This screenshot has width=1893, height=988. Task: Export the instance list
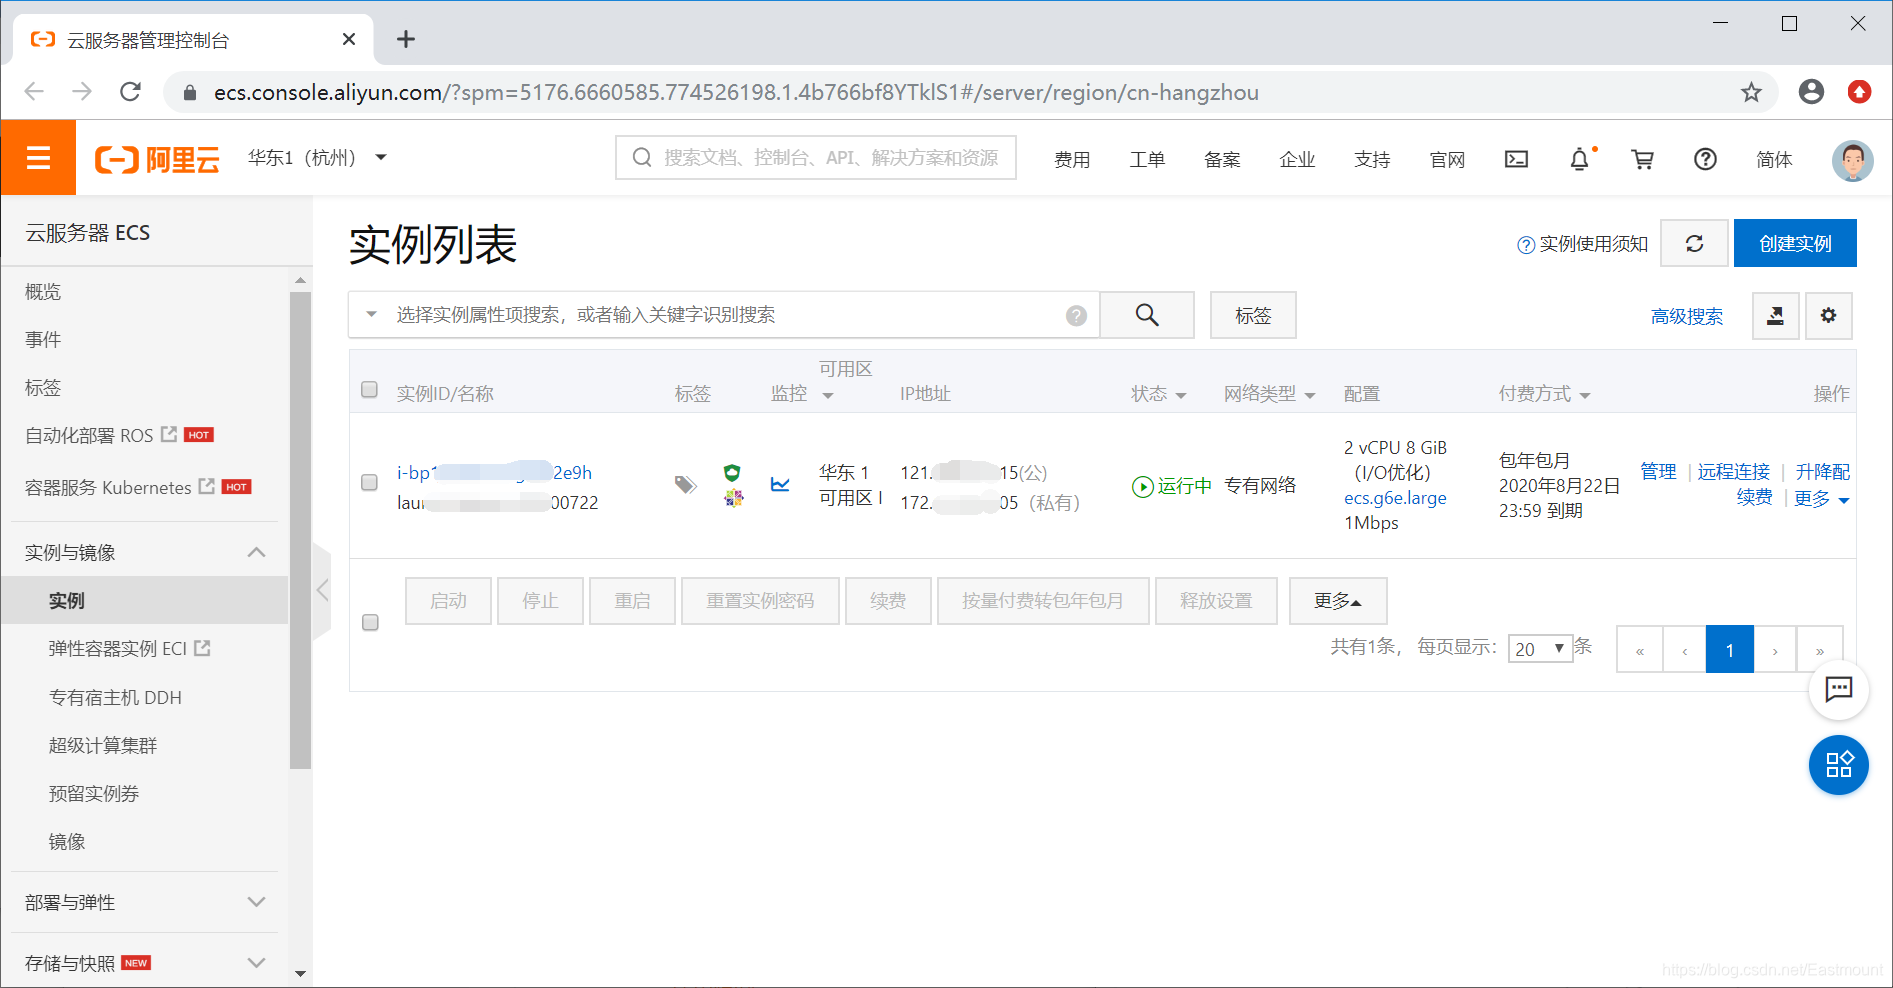[1775, 315]
